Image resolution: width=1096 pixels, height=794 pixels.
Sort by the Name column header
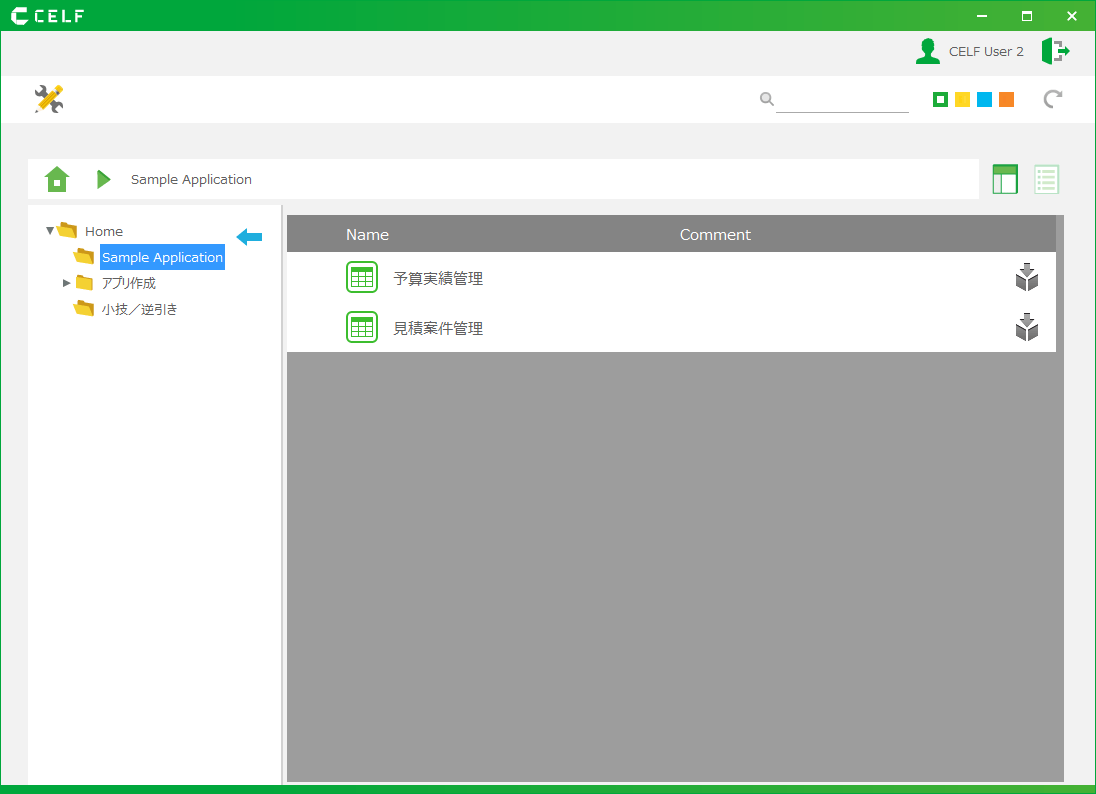367,235
